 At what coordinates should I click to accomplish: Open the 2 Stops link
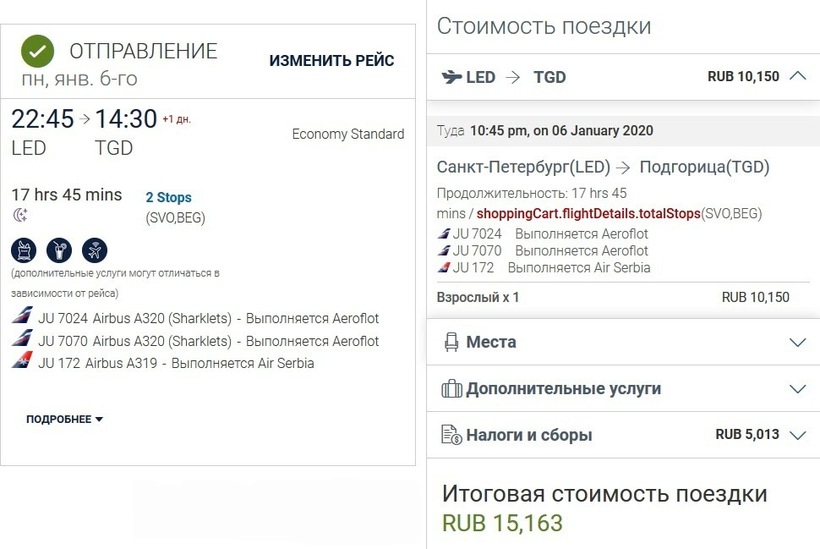pyautogui.click(x=168, y=198)
